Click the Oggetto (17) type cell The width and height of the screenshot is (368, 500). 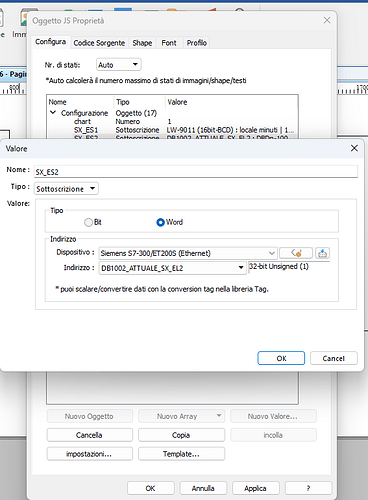click(x=136, y=113)
